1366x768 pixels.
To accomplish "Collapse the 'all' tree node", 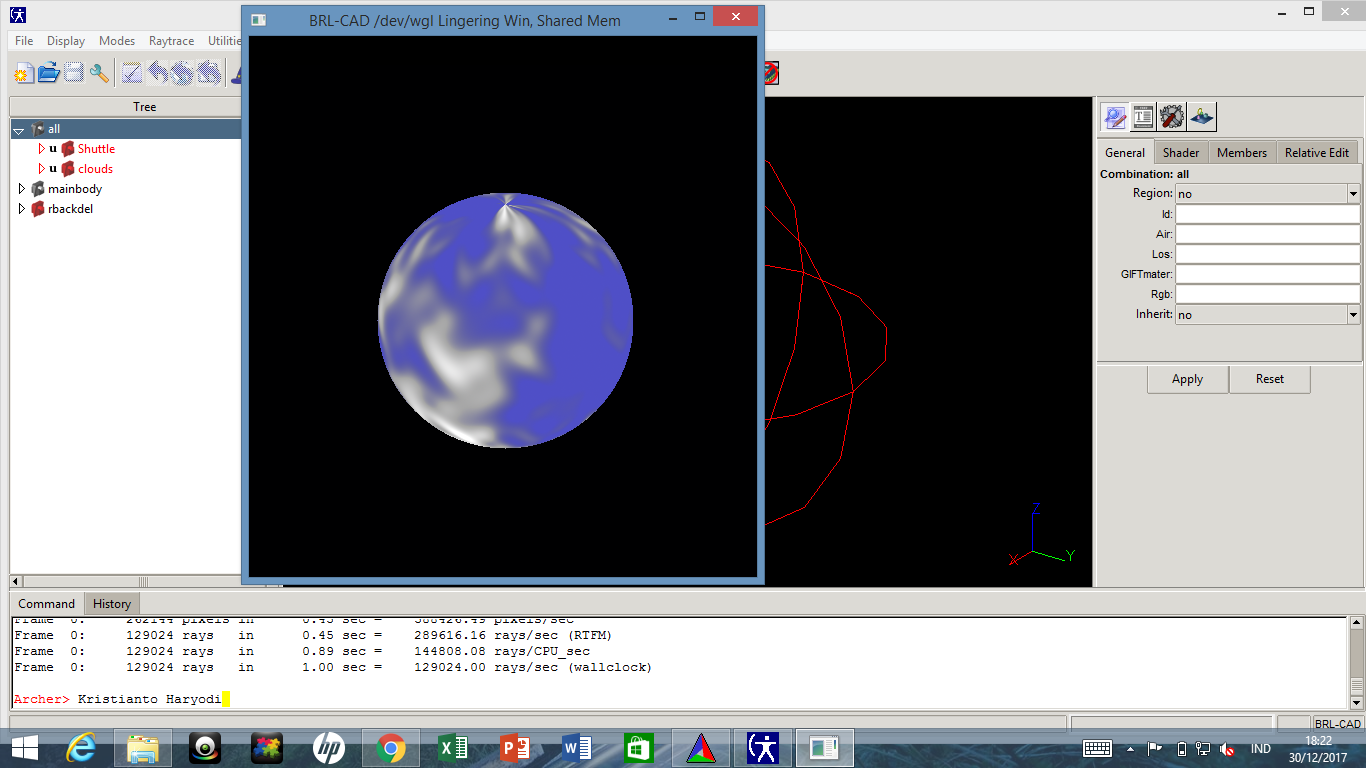I will pyautogui.click(x=19, y=130).
